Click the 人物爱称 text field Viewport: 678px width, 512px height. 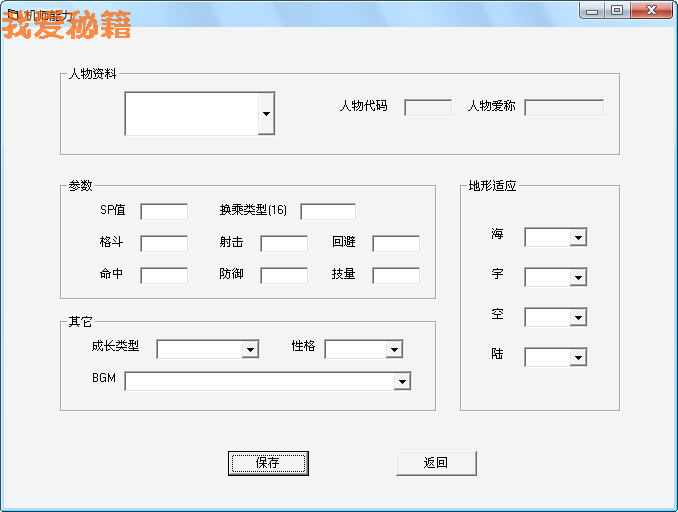click(x=564, y=107)
